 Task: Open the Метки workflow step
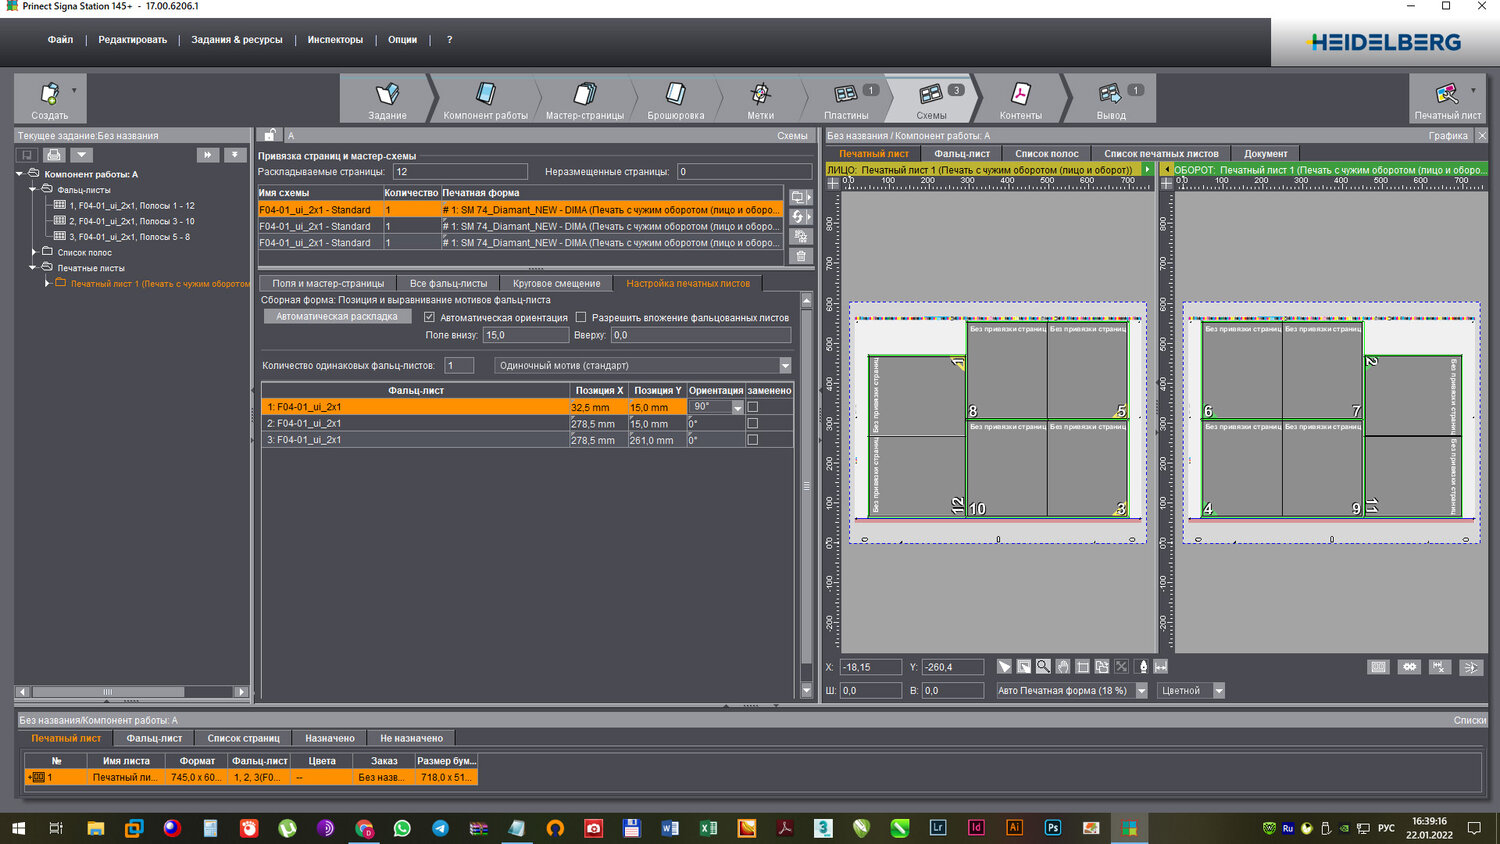[760, 100]
